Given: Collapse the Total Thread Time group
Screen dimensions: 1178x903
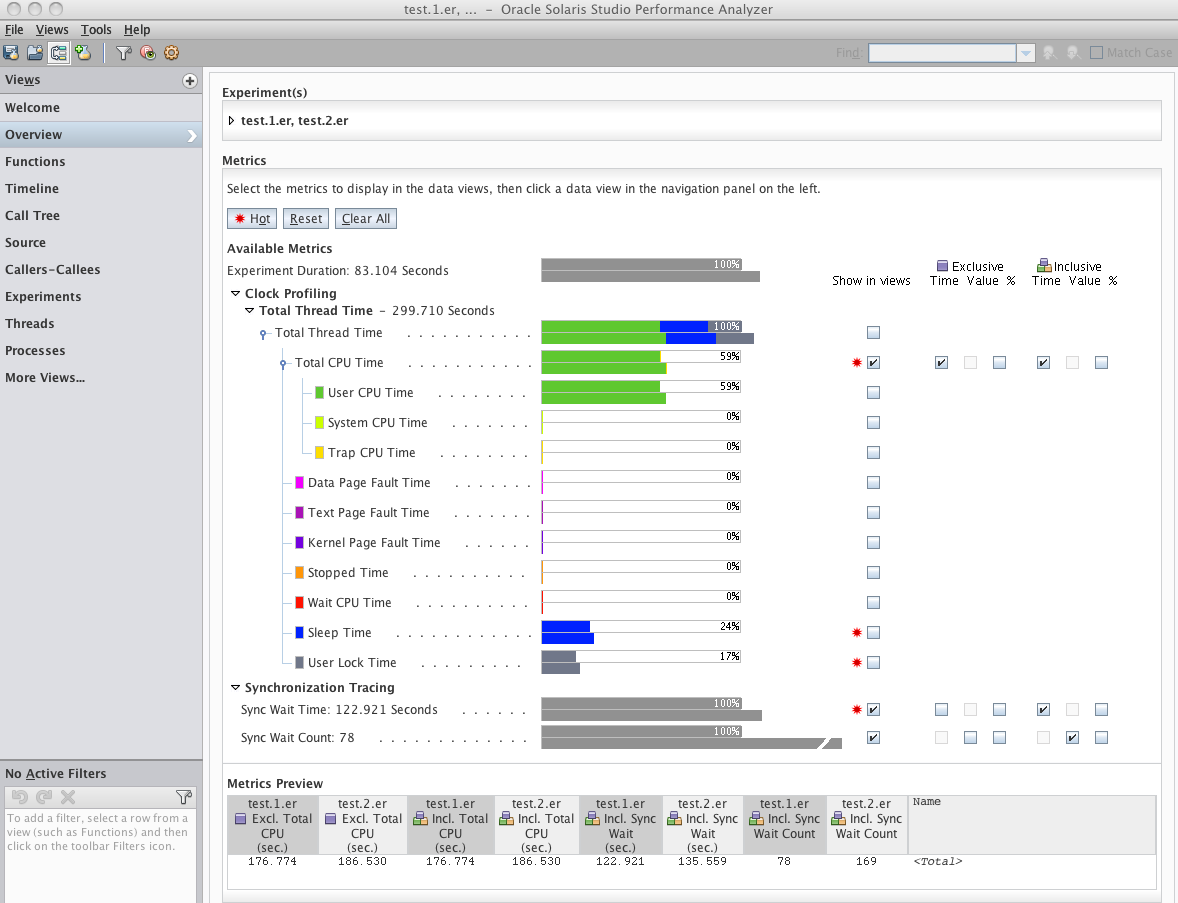Looking at the screenshot, I should point(249,311).
